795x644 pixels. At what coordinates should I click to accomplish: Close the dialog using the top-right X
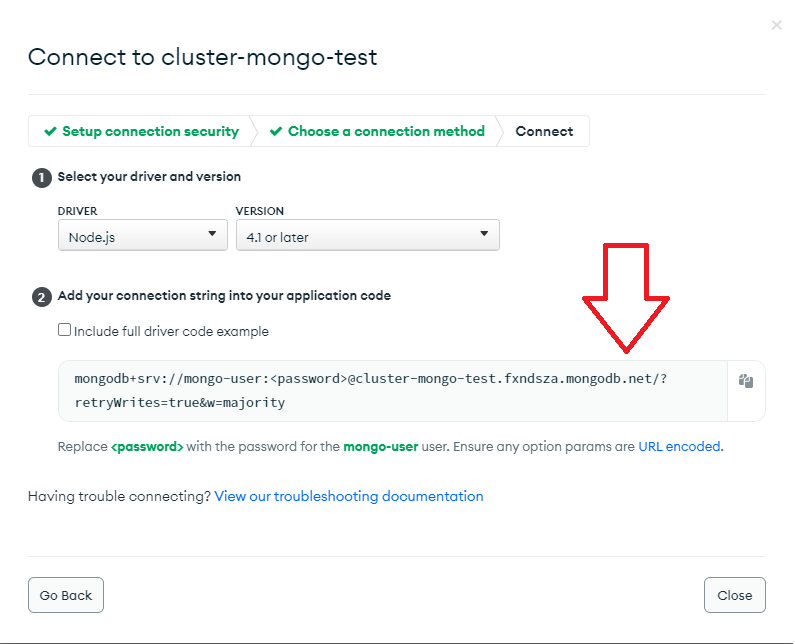tap(776, 25)
